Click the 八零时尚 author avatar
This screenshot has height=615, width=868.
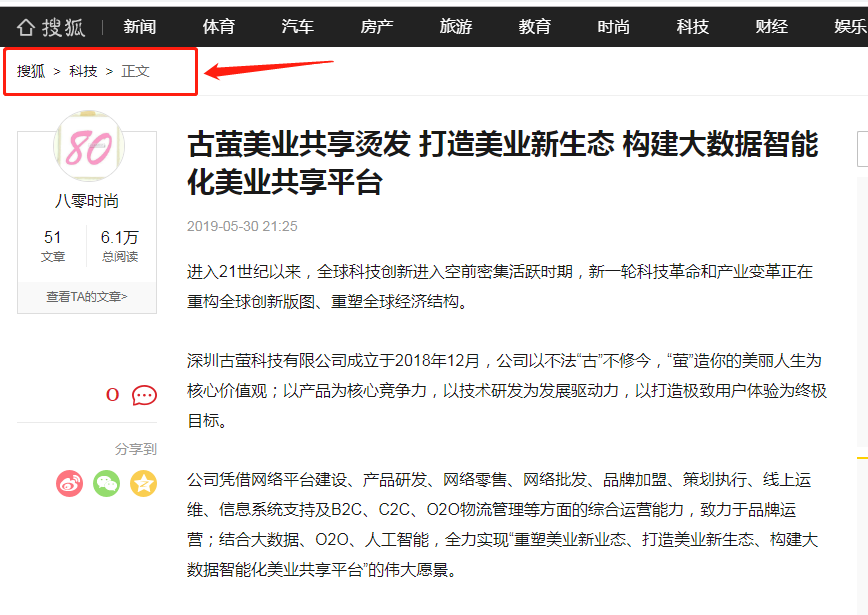point(88,147)
